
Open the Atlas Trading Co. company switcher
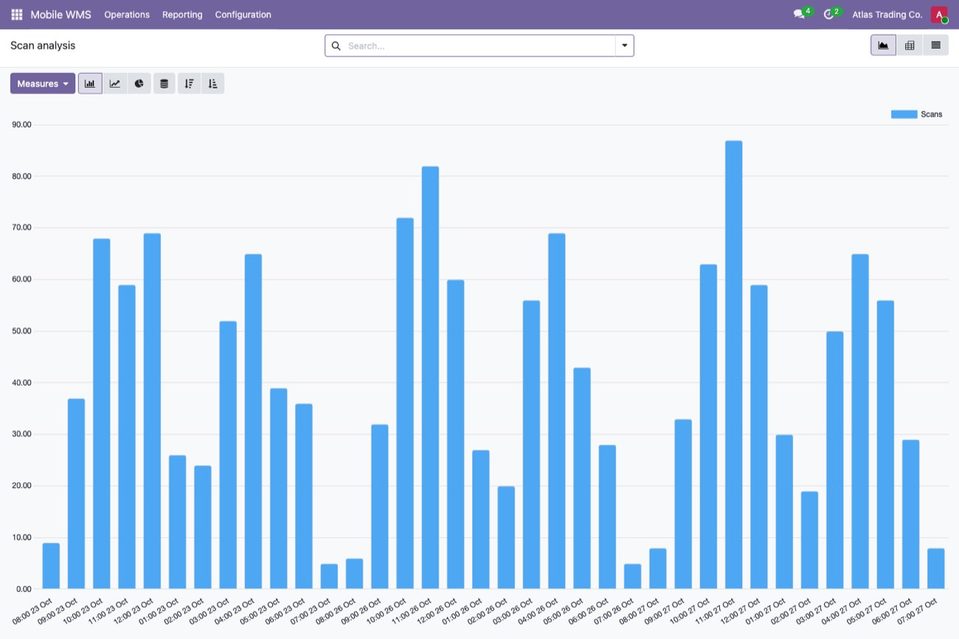pyautogui.click(x=887, y=15)
